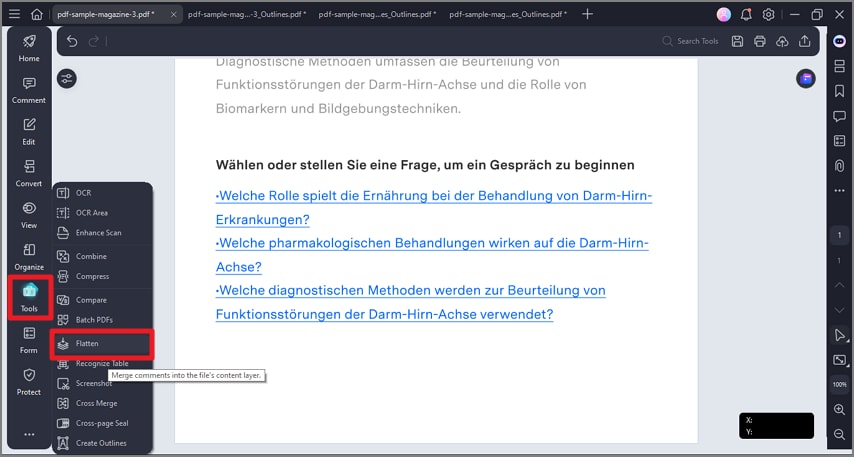Click the 100% zoom level
This screenshot has width=854, height=457.
click(839, 385)
